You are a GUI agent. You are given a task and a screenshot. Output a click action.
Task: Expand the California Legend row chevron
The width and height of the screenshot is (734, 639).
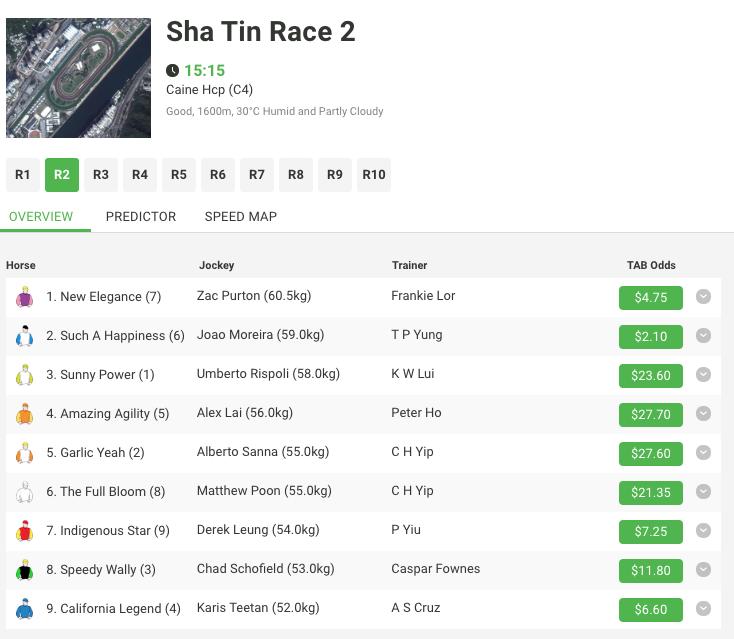tap(703, 609)
